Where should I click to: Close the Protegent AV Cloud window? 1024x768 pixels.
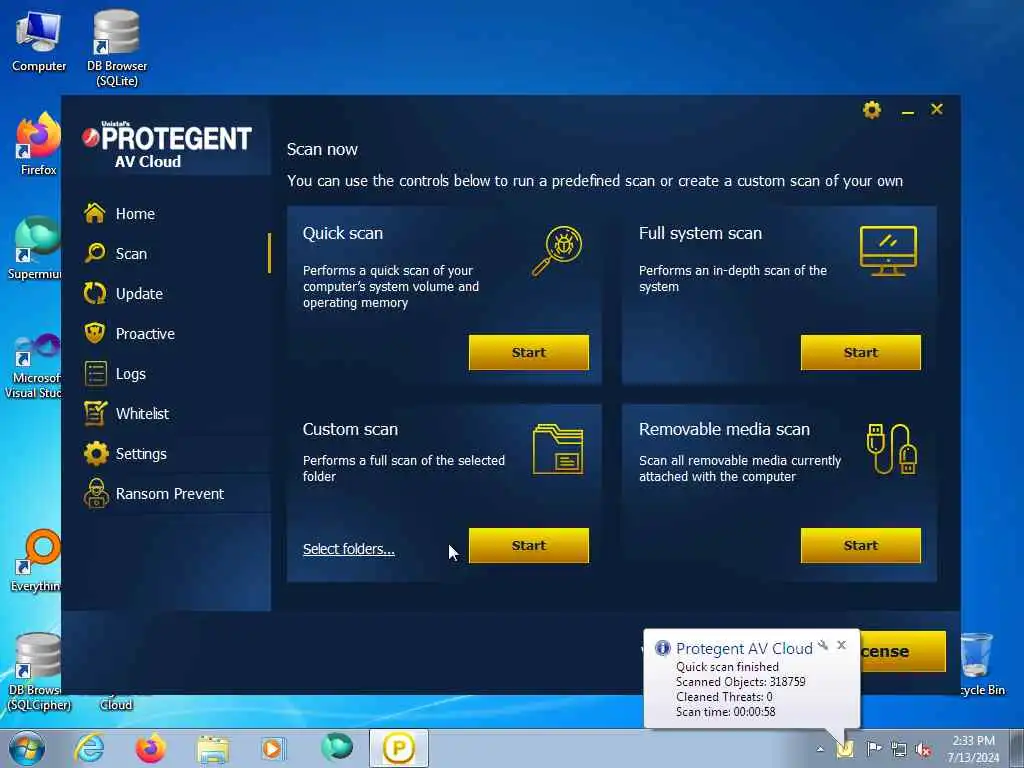tap(936, 109)
